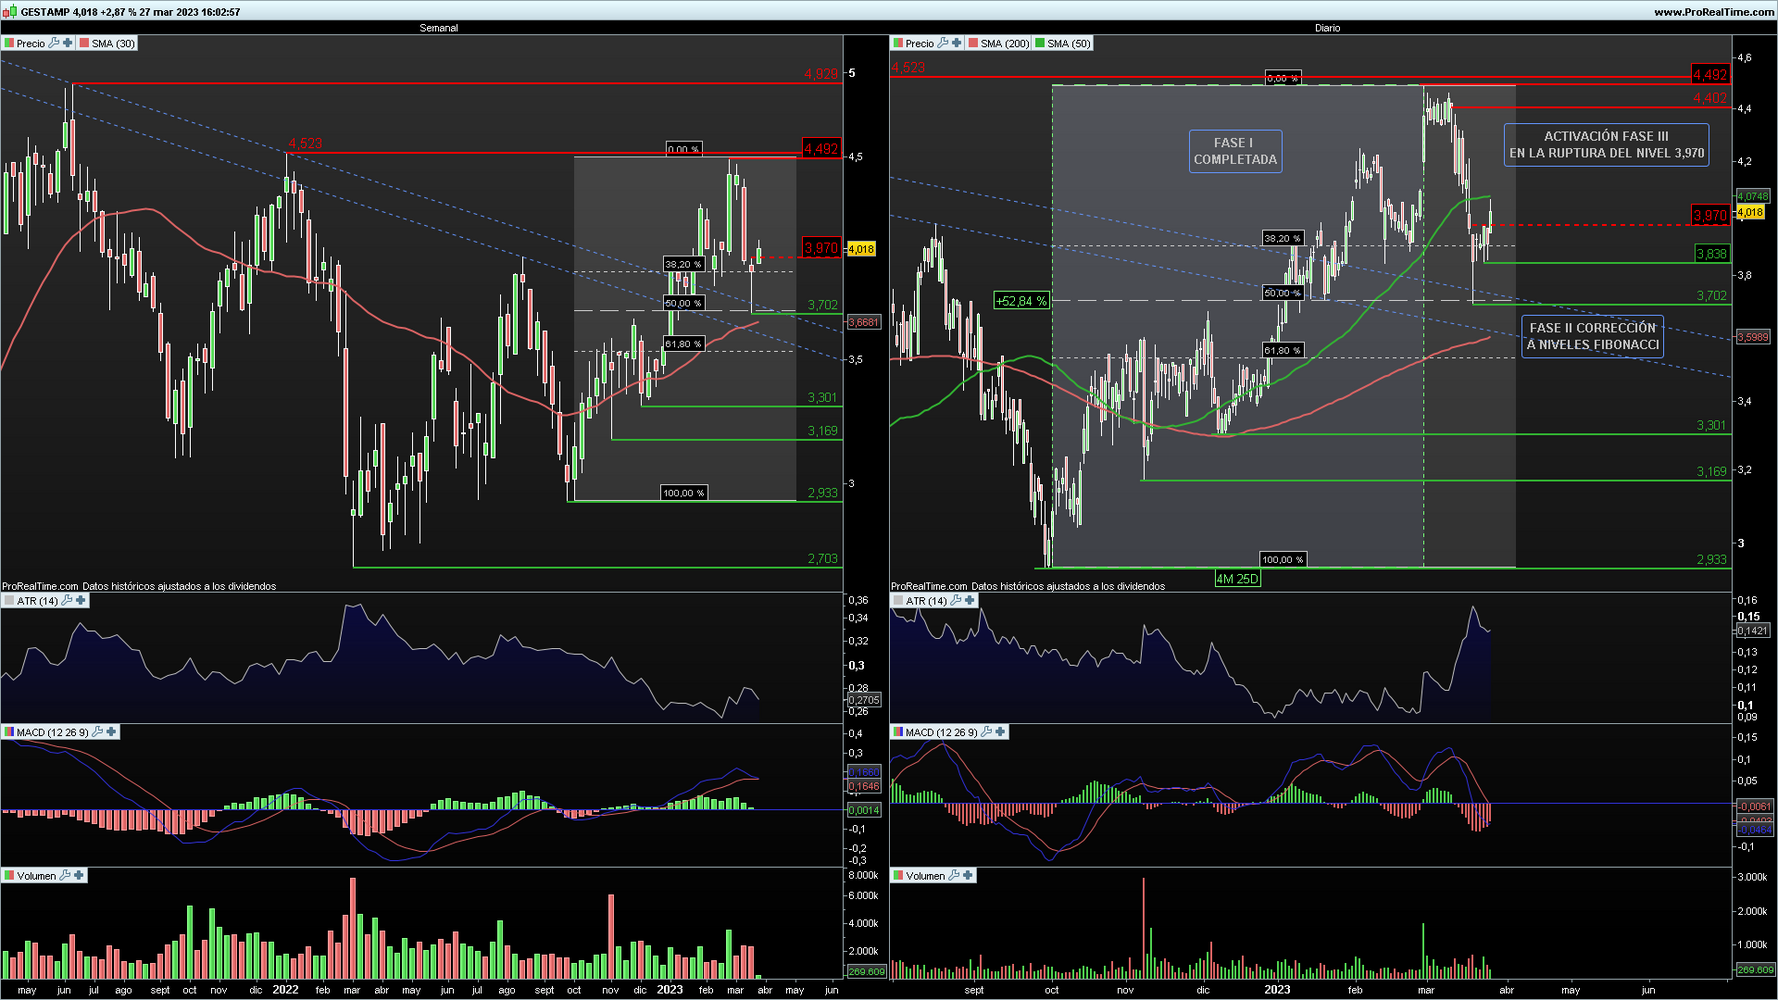1778x1000 pixels.
Task: Click SMA (200) red color swatch in Diario chart
Action: (x=973, y=43)
